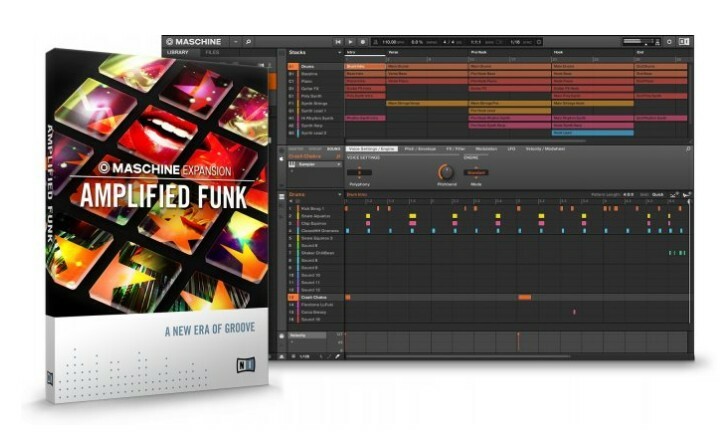Click the Pattern Length value
724x443 pixels.
coord(628,195)
